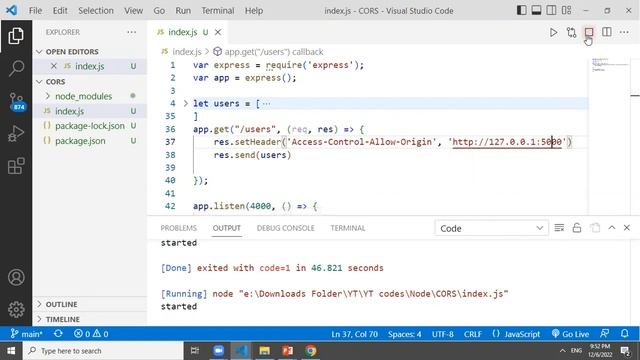This screenshot has width=640, height=360.
Task: Open the File menu
Action: [35, 11]
